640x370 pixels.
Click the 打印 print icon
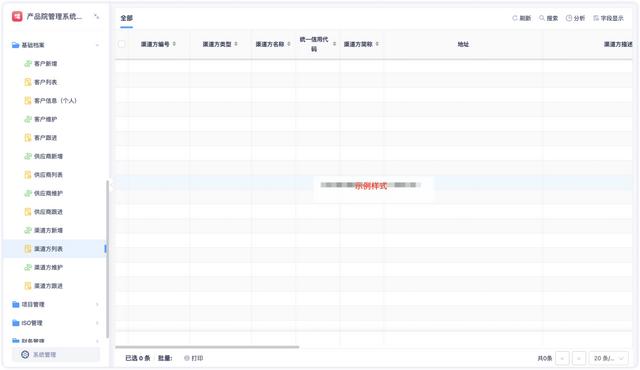tap(187, 358)
